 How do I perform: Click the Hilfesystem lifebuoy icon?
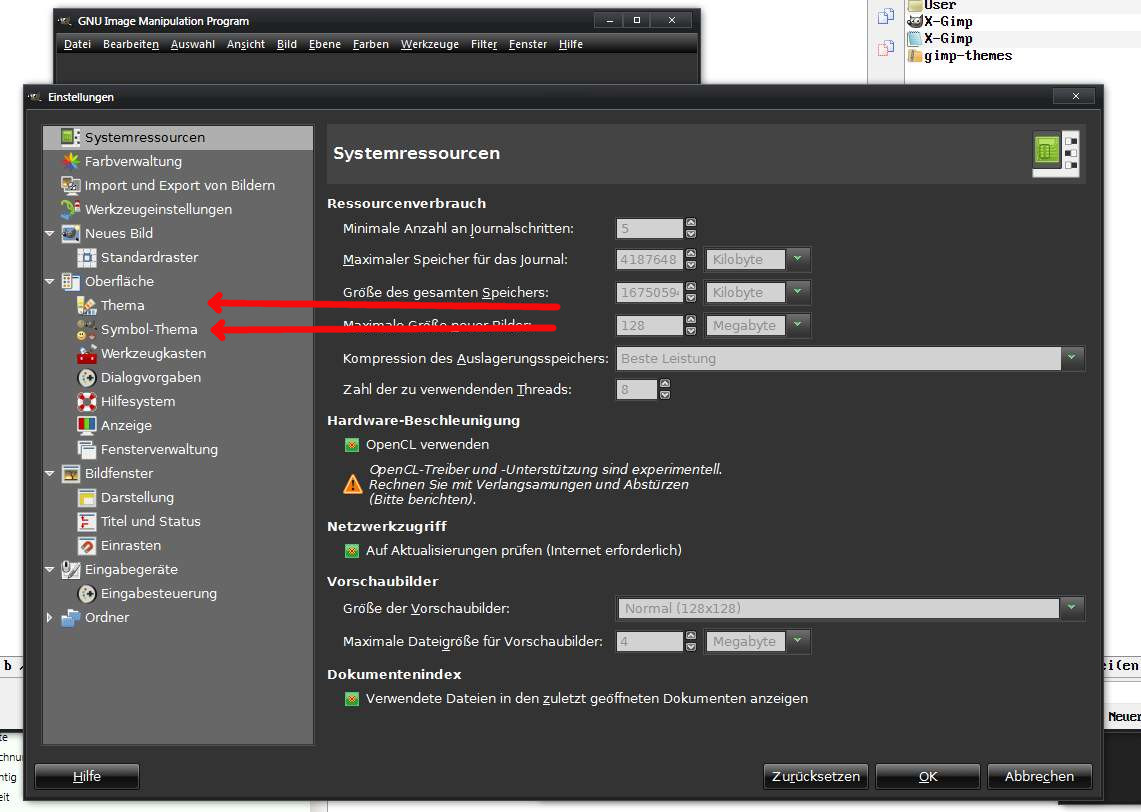click(87, 402)
